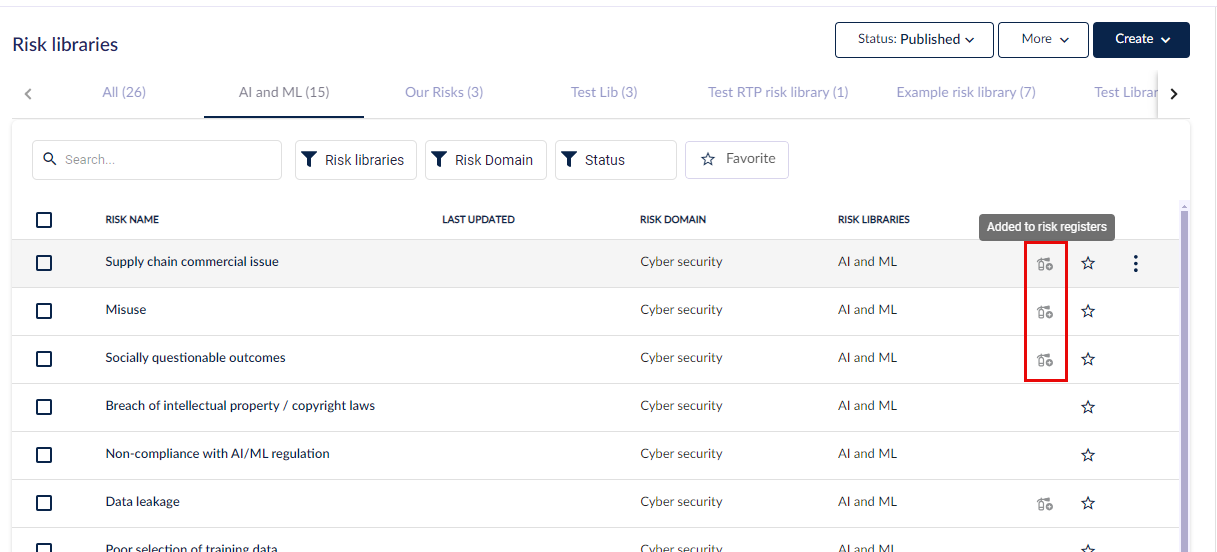Switch to Example risk library (7) tab
1217x552 pixels.
click(x=966, y=92)
